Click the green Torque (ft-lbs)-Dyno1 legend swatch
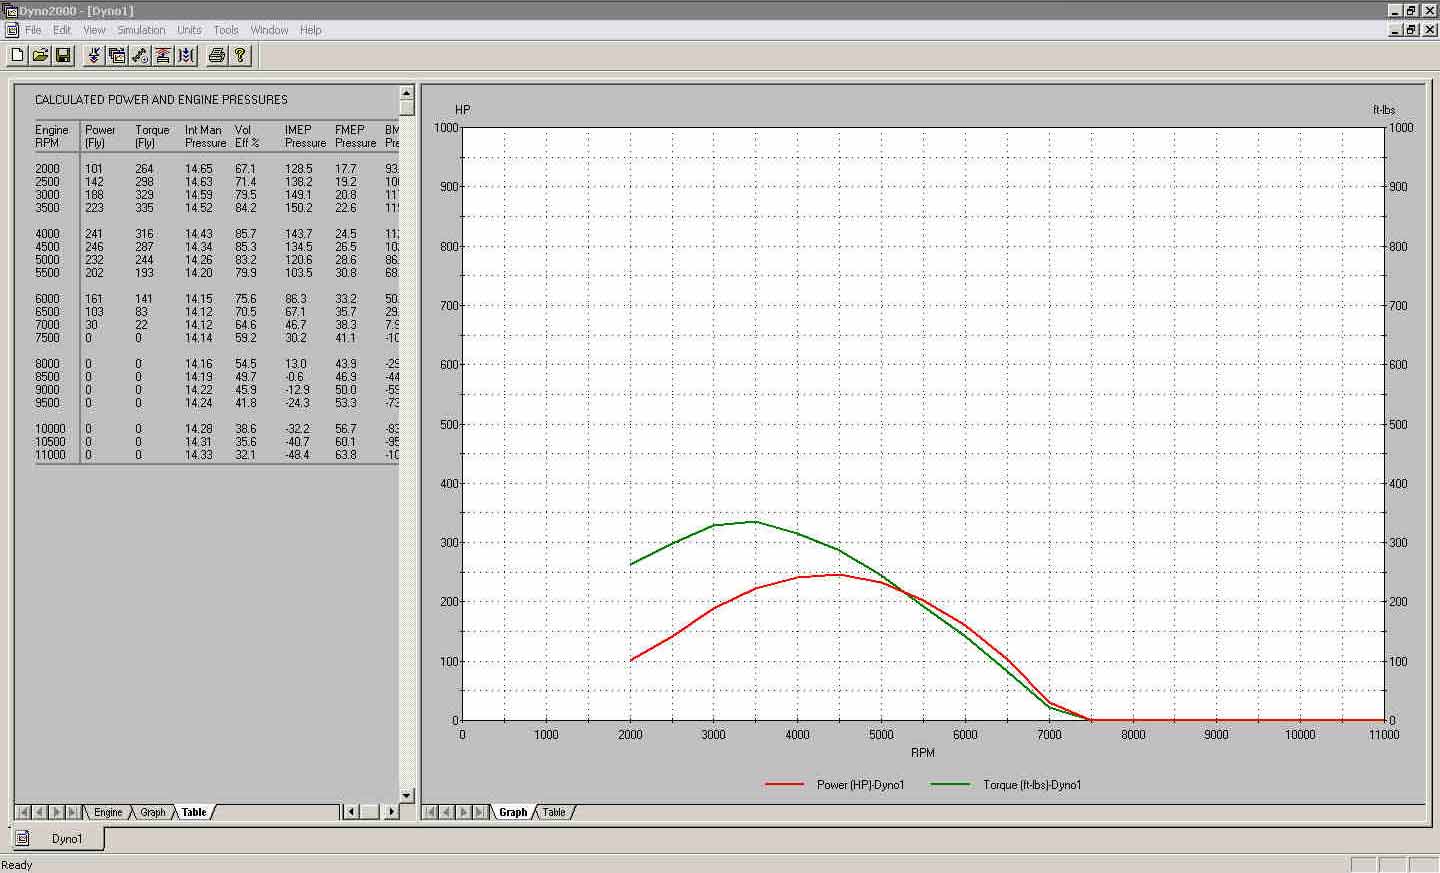 click(x=950, y=785)
